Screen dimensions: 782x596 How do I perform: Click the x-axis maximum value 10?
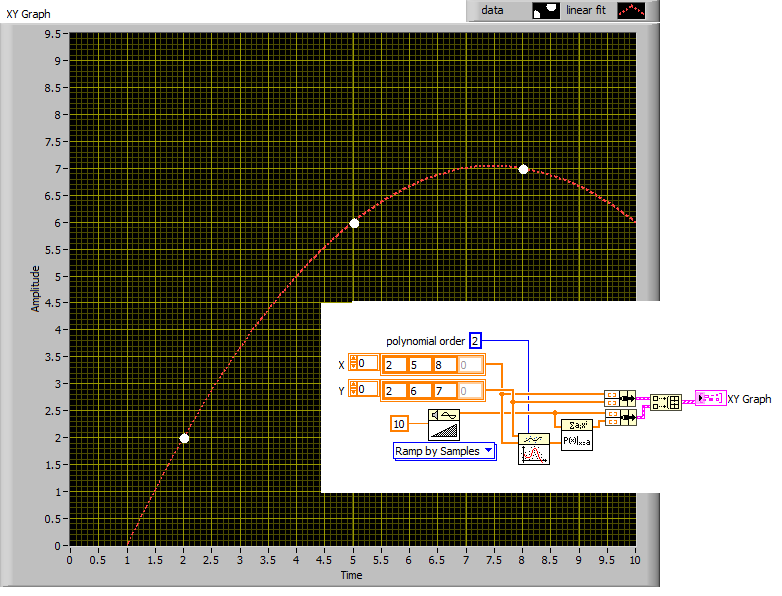click(634, 560)
